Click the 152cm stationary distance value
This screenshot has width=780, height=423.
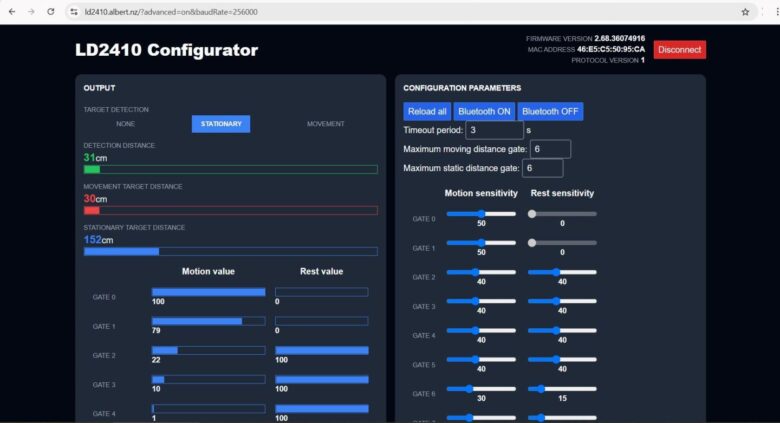click(x=98, y=239)
